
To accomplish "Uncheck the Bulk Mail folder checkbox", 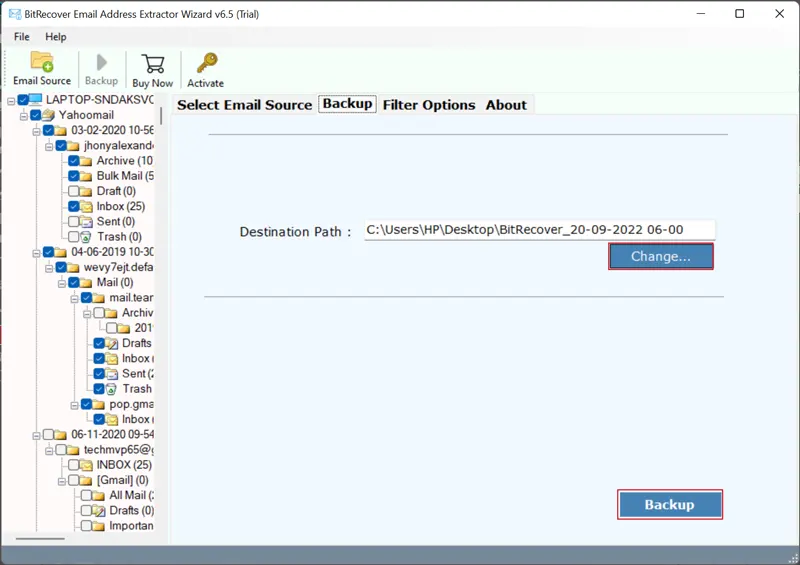I will [x=73, y=176].
